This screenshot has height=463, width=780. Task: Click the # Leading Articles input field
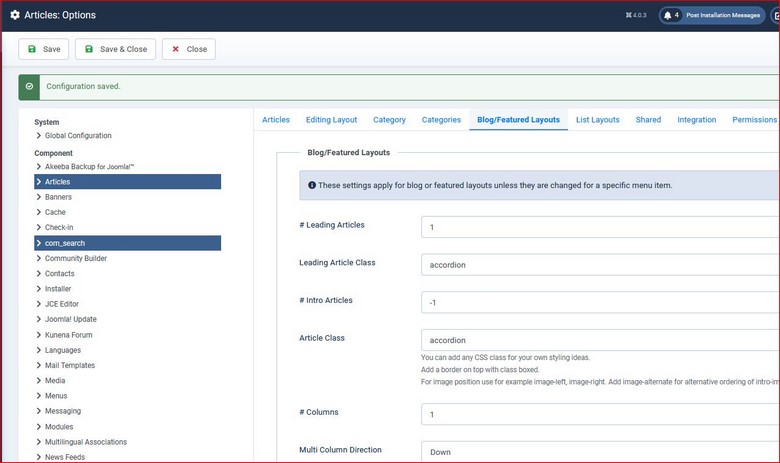point(600,227)
